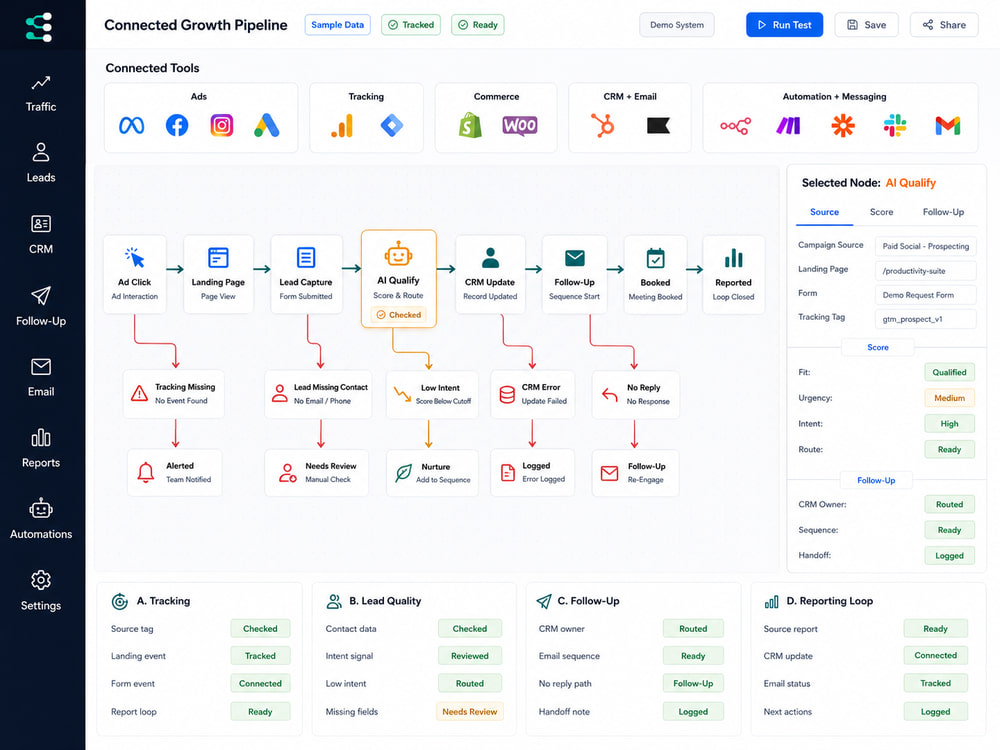This screenshot has width=1000, height=750.
Task: Click the Checked badge on AI Qualify
Action: (399, 315)
